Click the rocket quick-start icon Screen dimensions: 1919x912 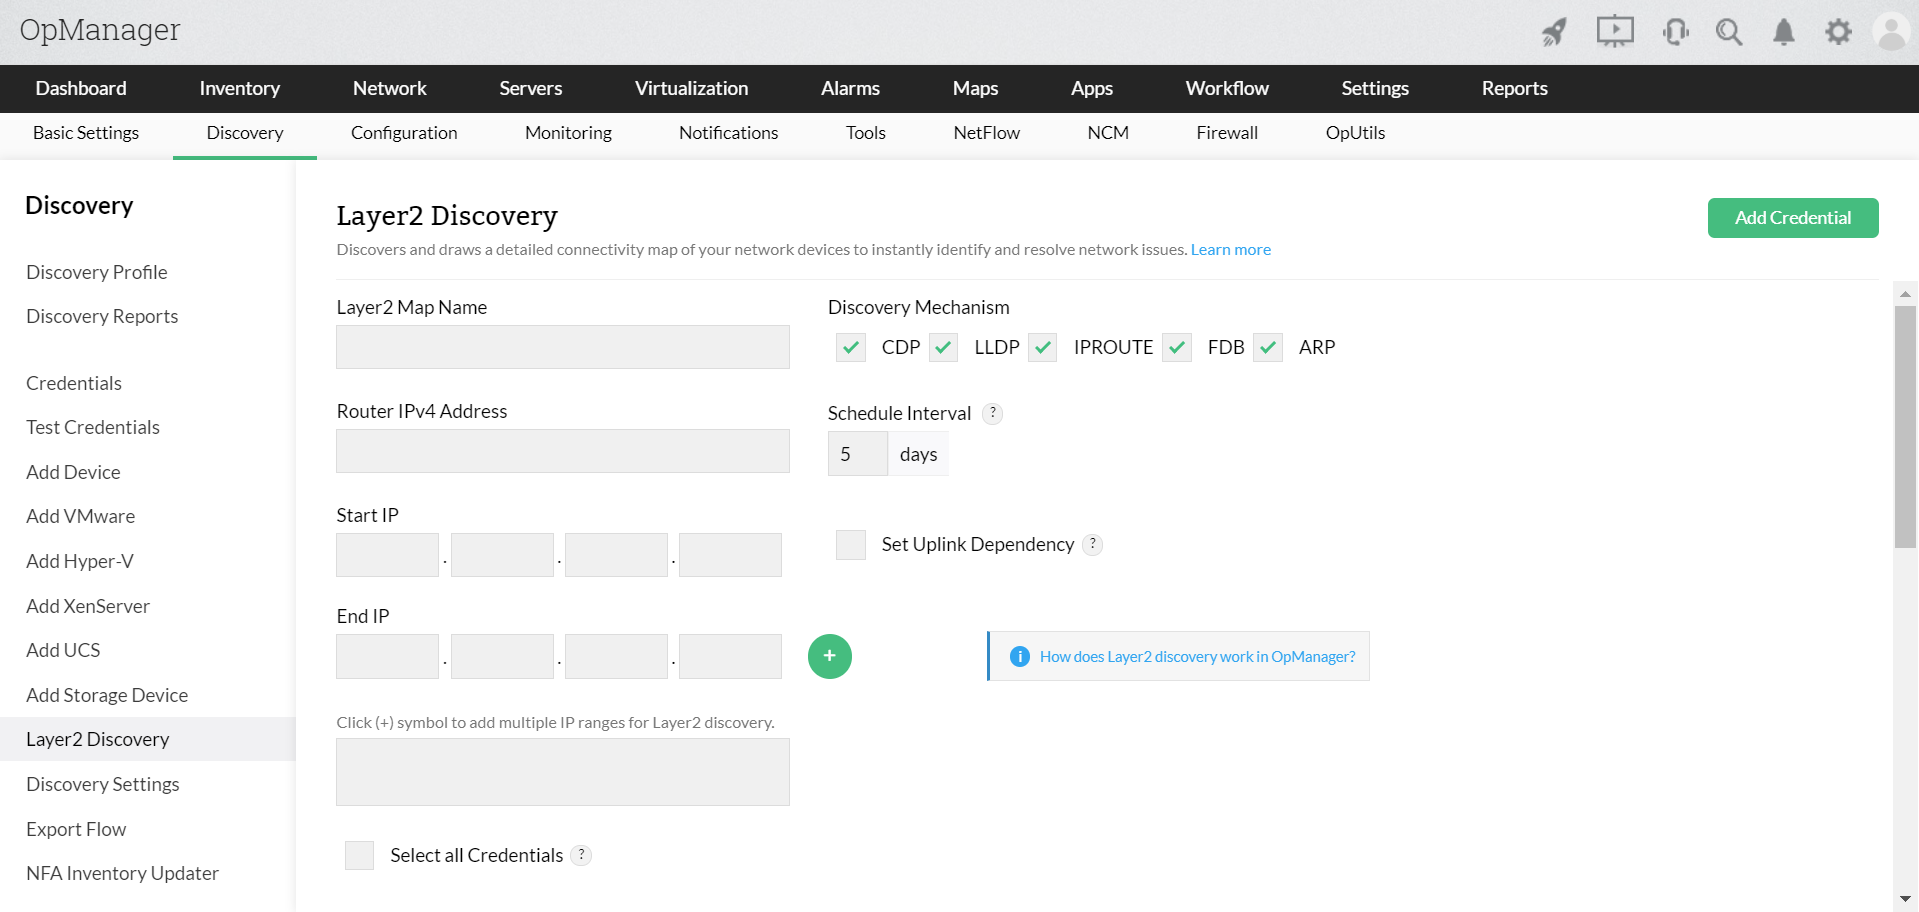[x=1553, y=32]
